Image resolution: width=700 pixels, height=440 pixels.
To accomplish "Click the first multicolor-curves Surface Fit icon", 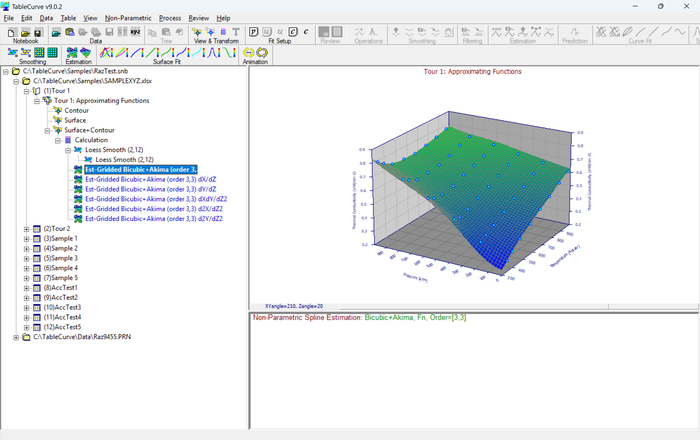I will click(x=106, y=53).
